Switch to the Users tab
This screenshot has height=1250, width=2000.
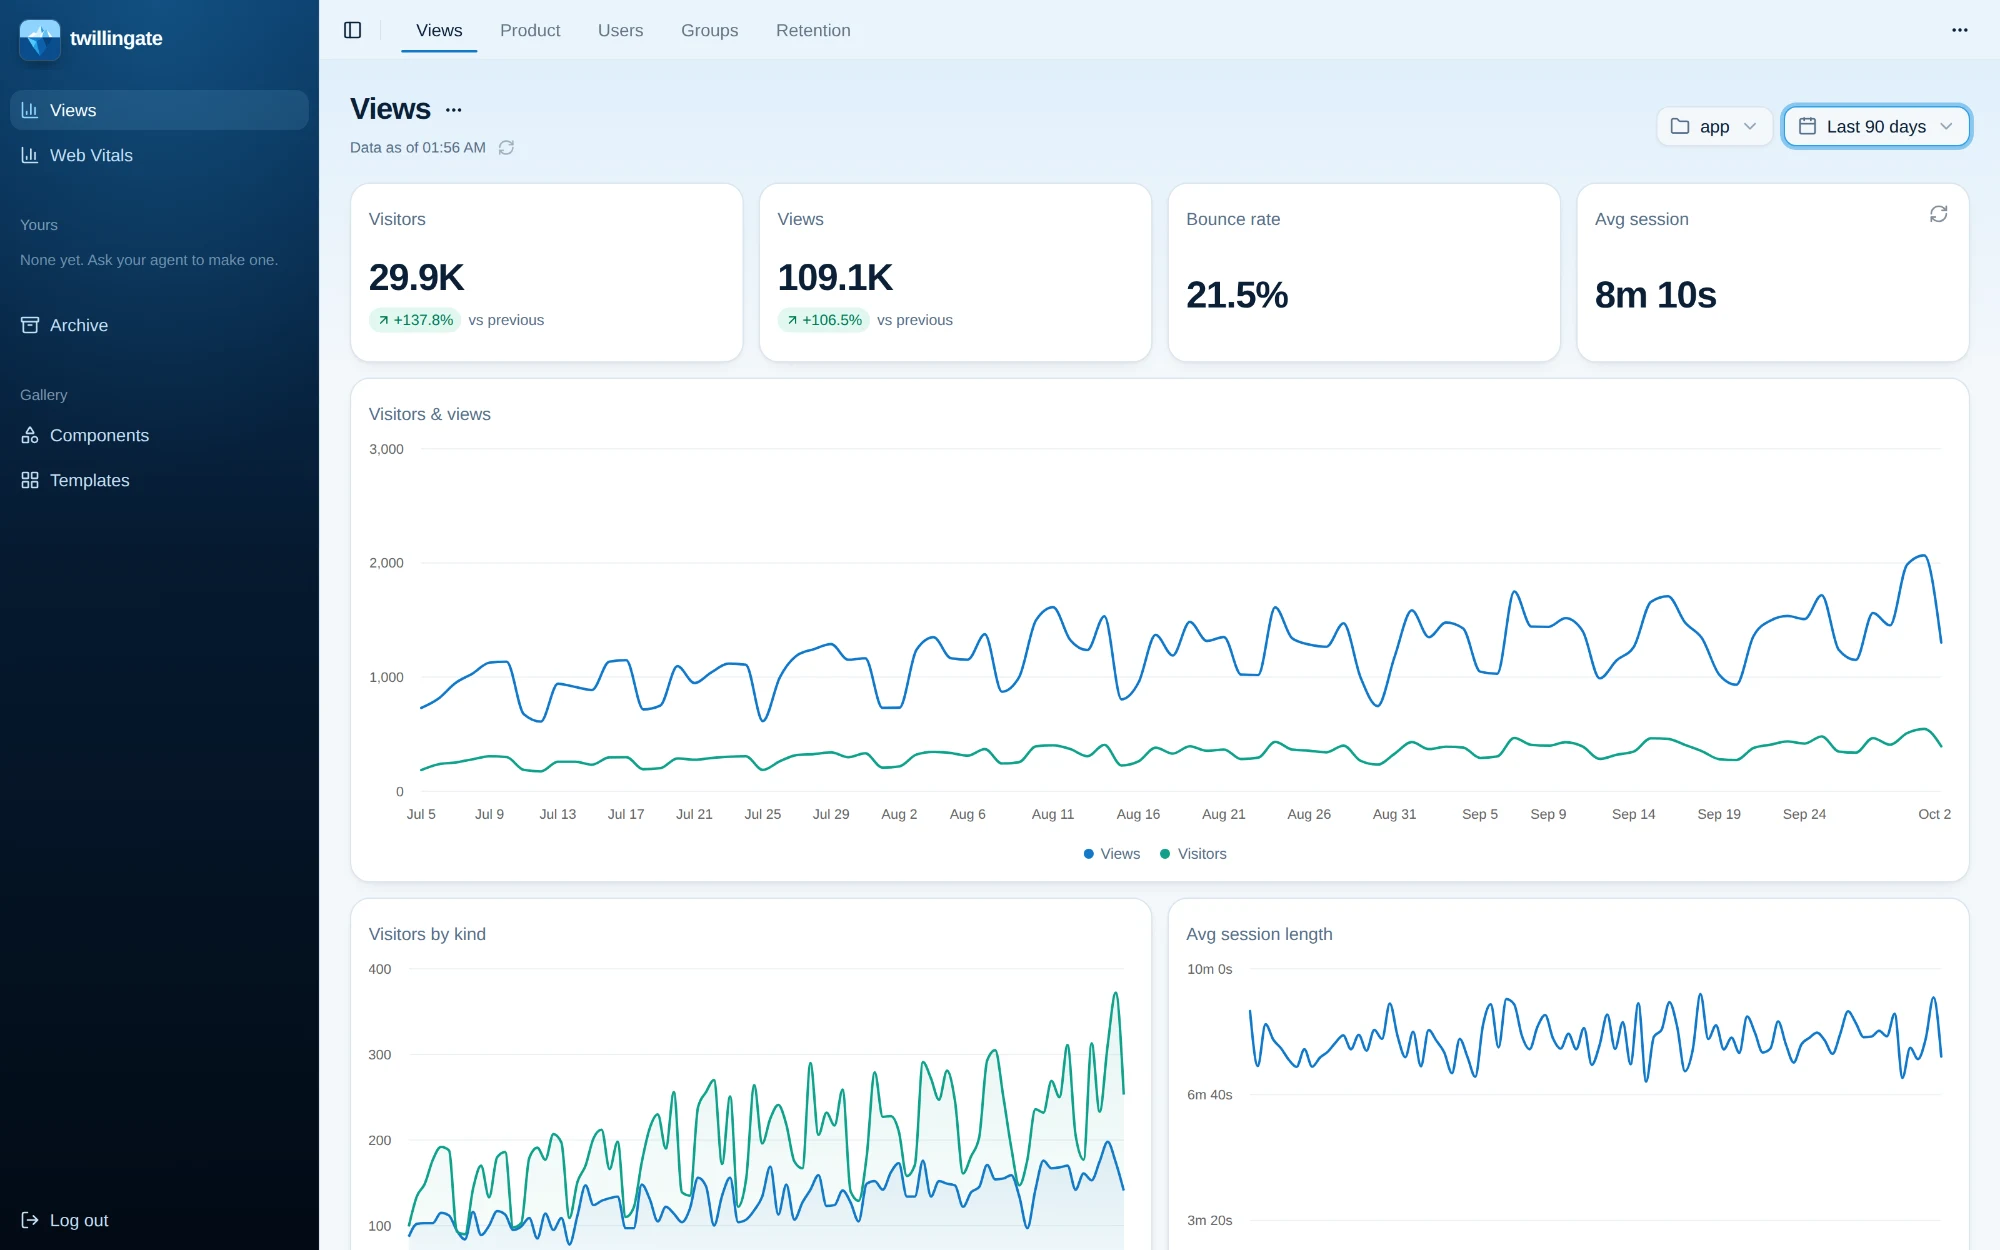620,30
